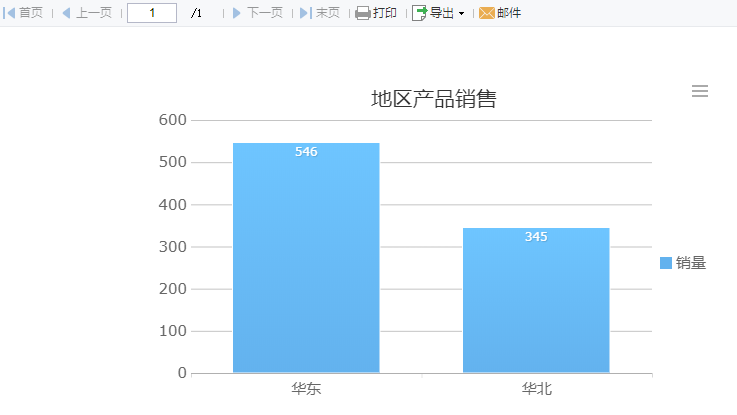Click the last page arrow icon
This screenshot has width=737, height=415.
tap(306, 13)
